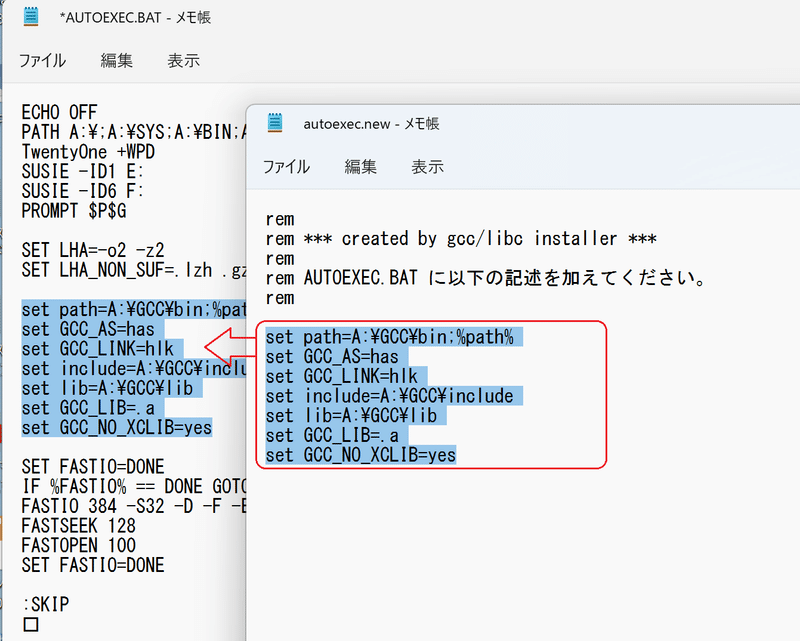Click the AUTOEXEC.BAT Notepad window icon
This screenshot has height=641, width=800.
(31, 17)
